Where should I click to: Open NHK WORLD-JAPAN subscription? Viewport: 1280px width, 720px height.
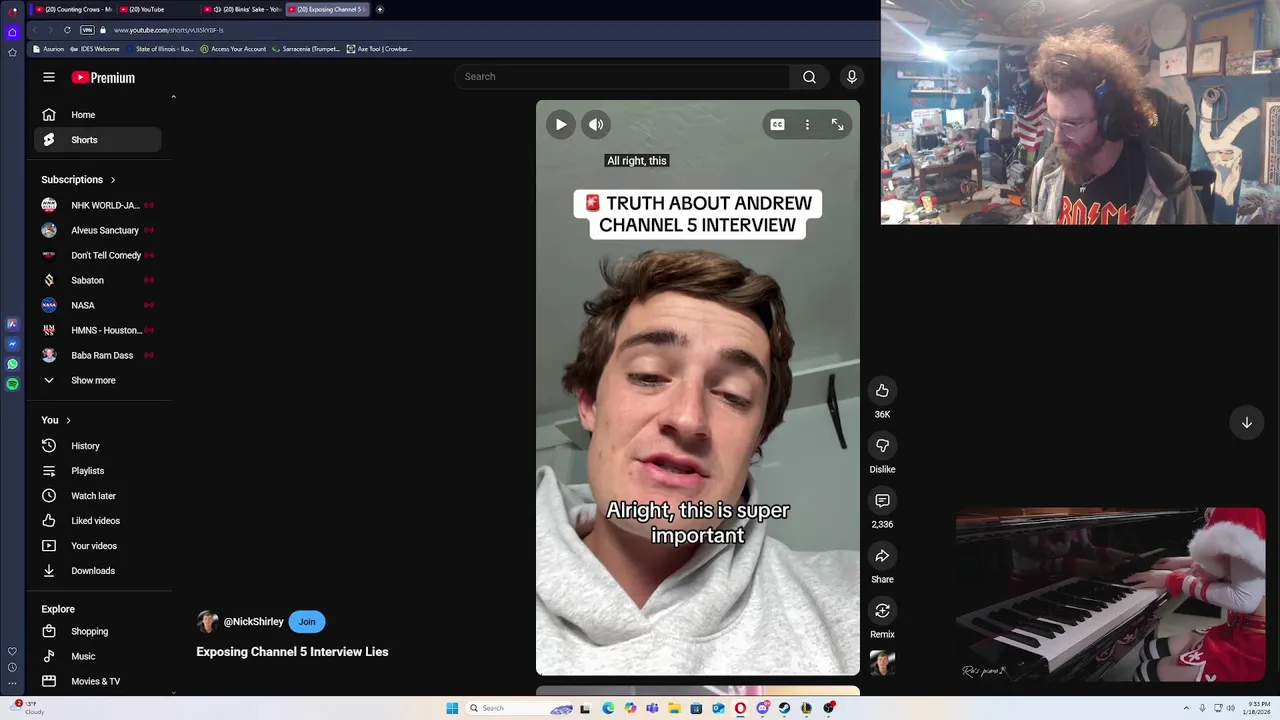97,205
